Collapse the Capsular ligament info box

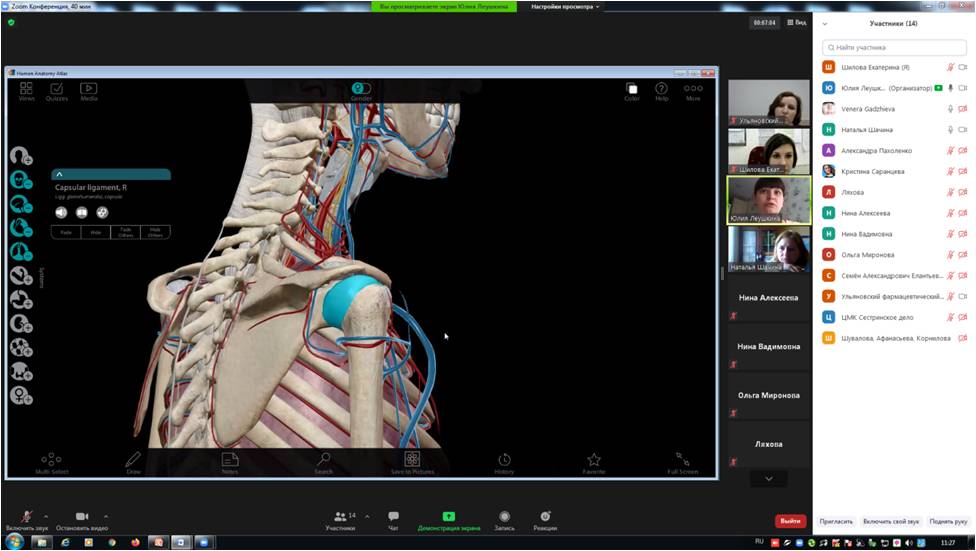point(59,174)
